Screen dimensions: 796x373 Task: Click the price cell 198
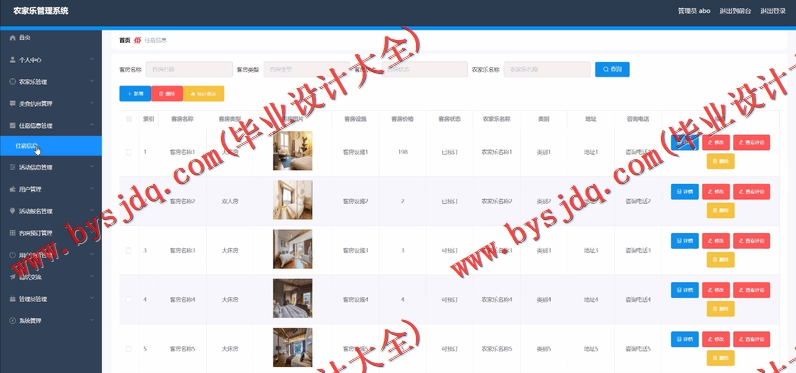(403, 152)
